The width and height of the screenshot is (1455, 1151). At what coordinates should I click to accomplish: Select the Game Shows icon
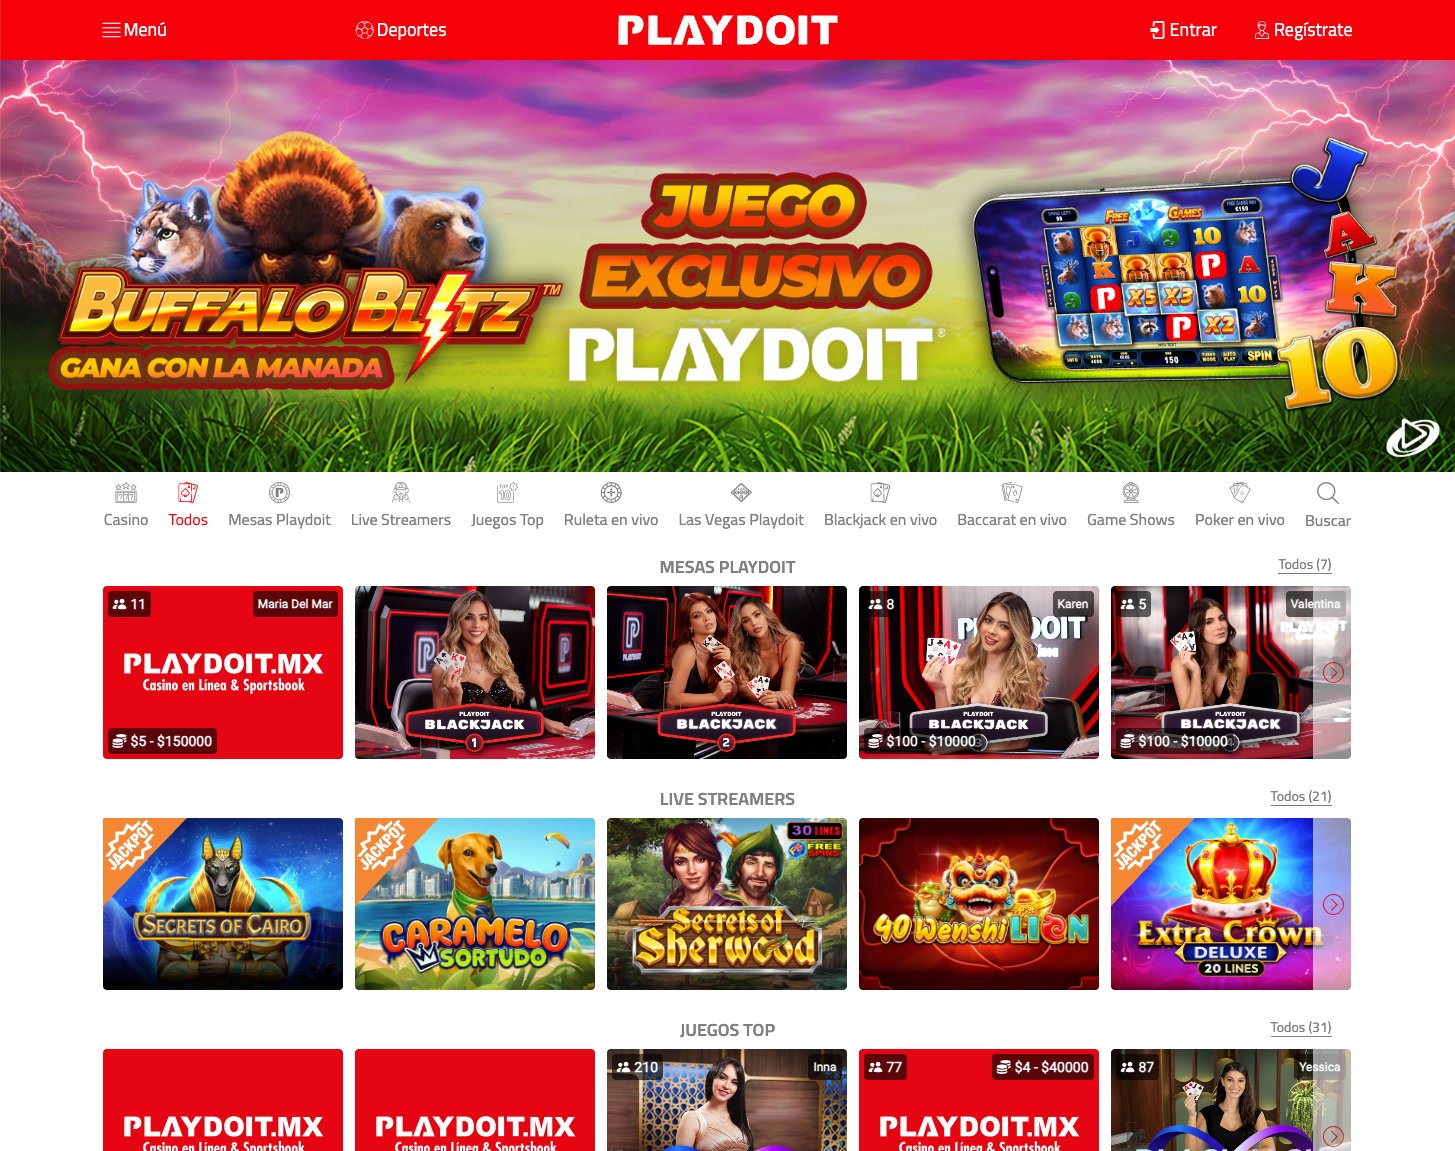pyautogui.click(x=1131, y=492)
